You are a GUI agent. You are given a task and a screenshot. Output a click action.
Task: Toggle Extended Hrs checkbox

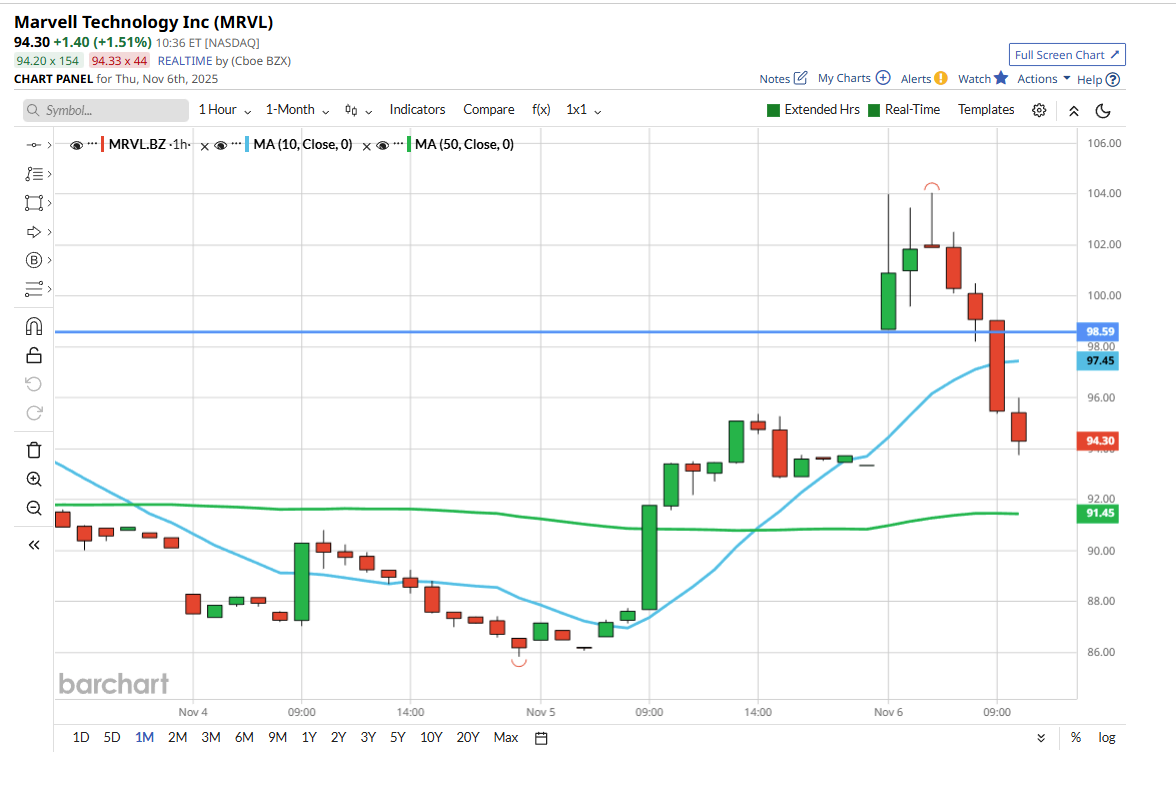[774, 110]
